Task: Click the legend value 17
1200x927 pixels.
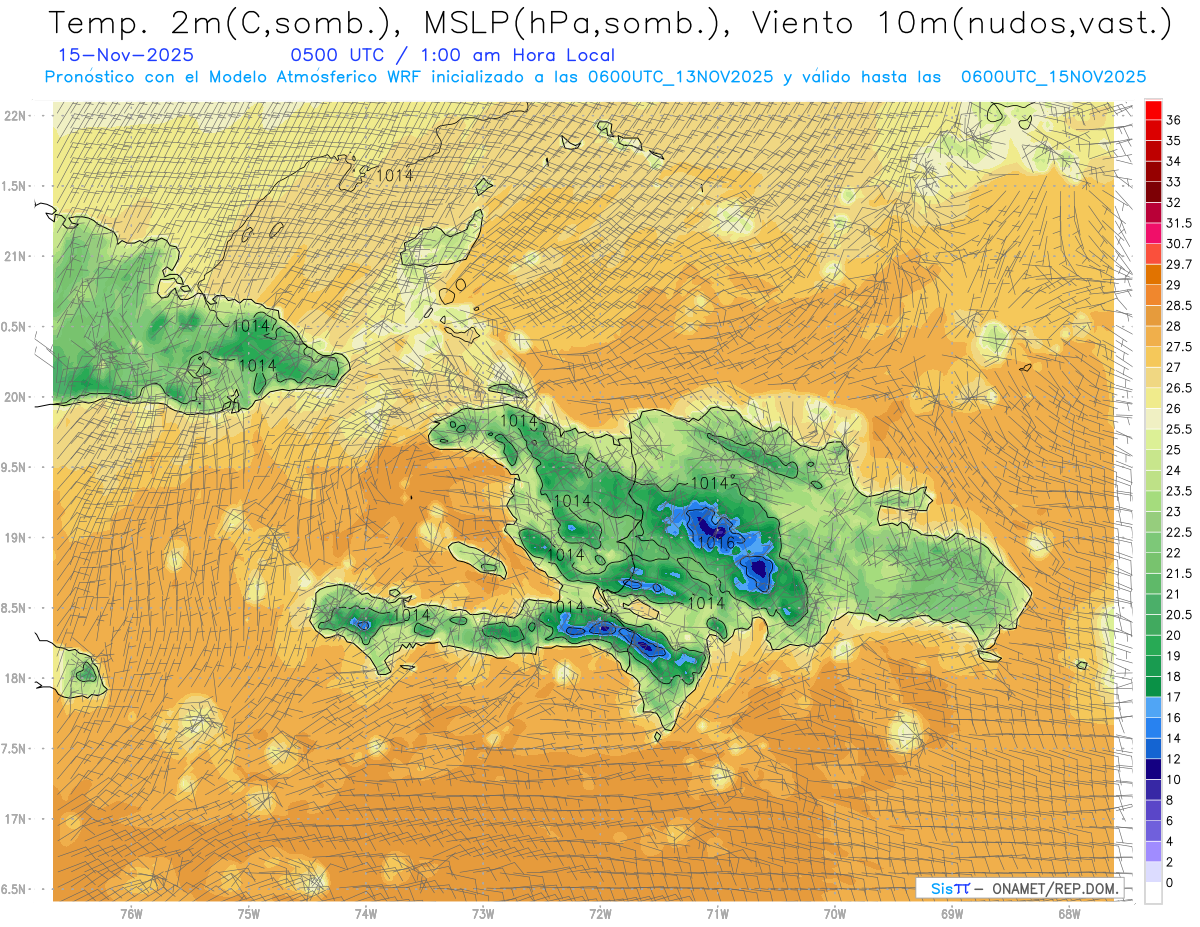Action: (x=1173, y=697)
